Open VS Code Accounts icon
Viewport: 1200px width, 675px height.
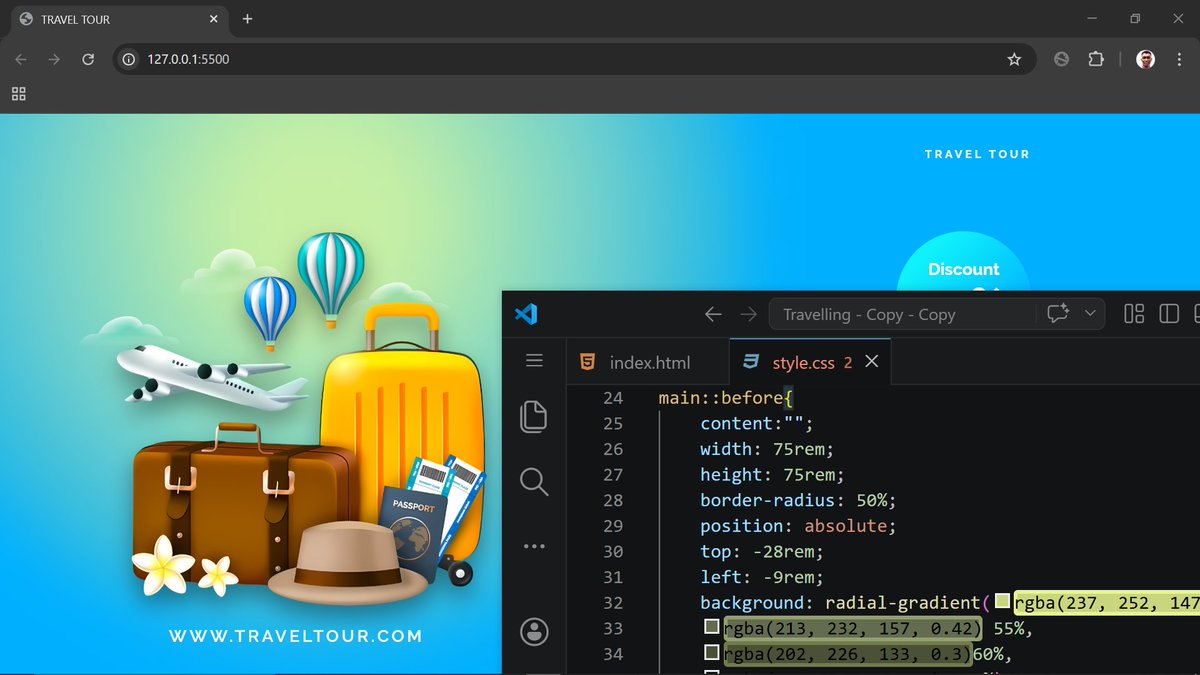(x=534, y=632)
